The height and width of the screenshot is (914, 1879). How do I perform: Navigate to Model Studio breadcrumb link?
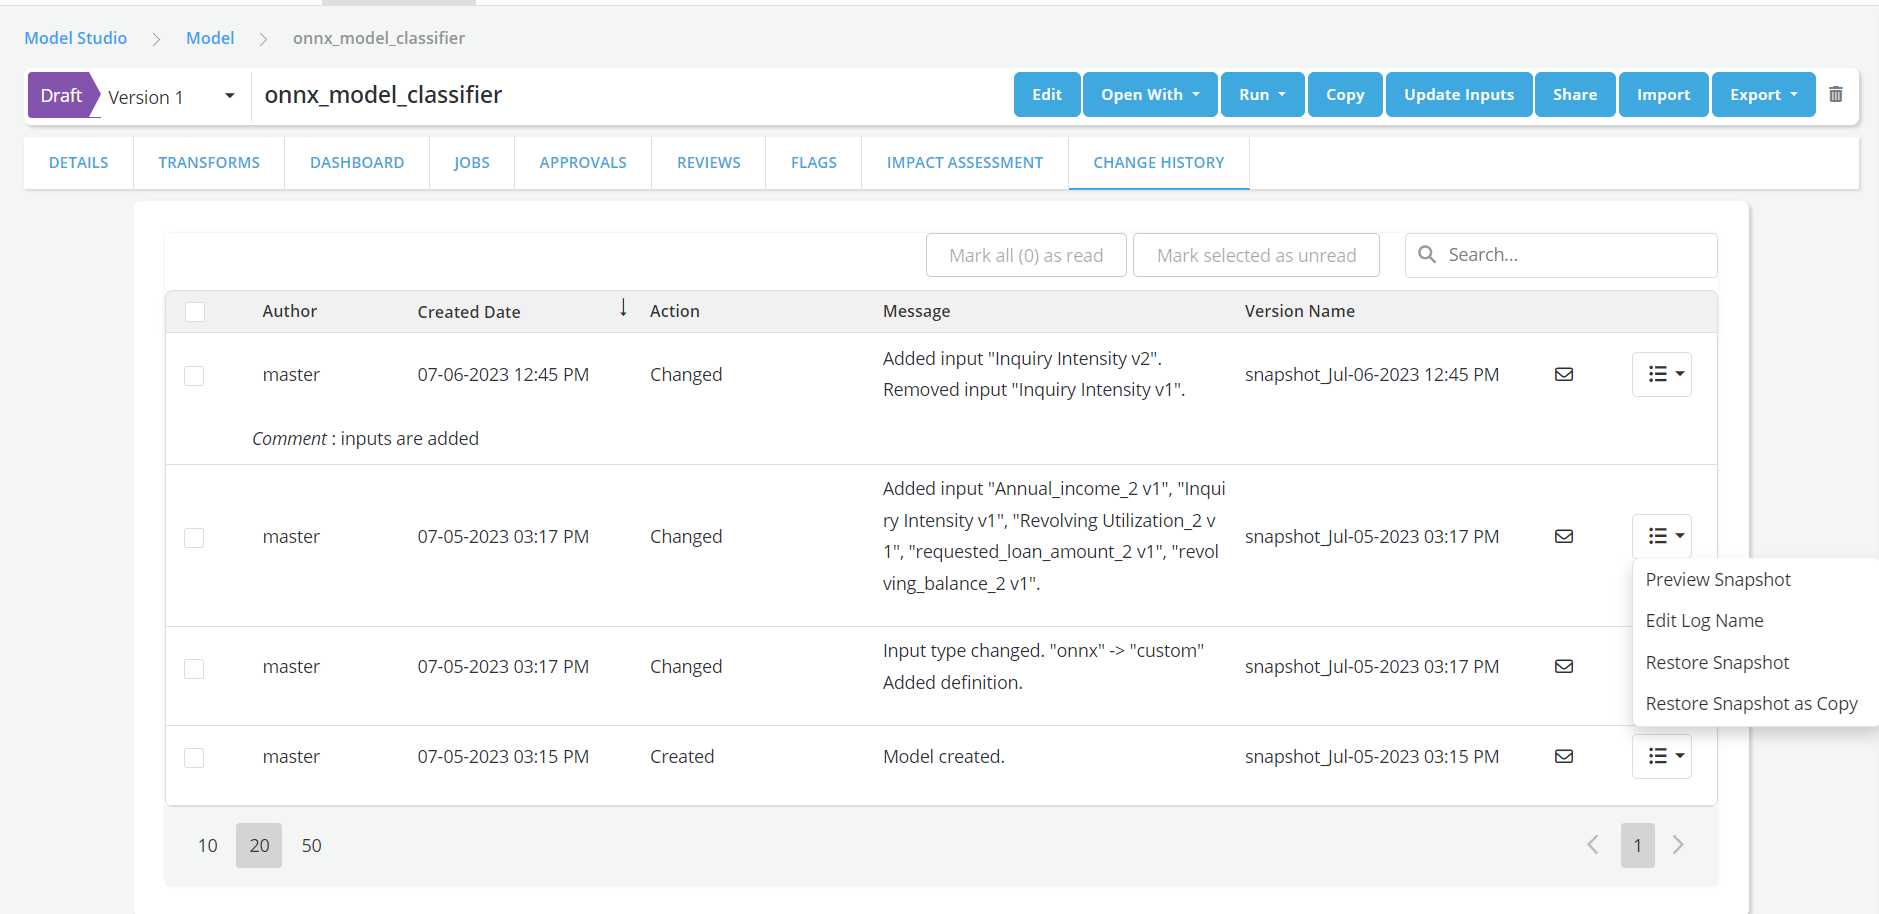pos(76,38)
